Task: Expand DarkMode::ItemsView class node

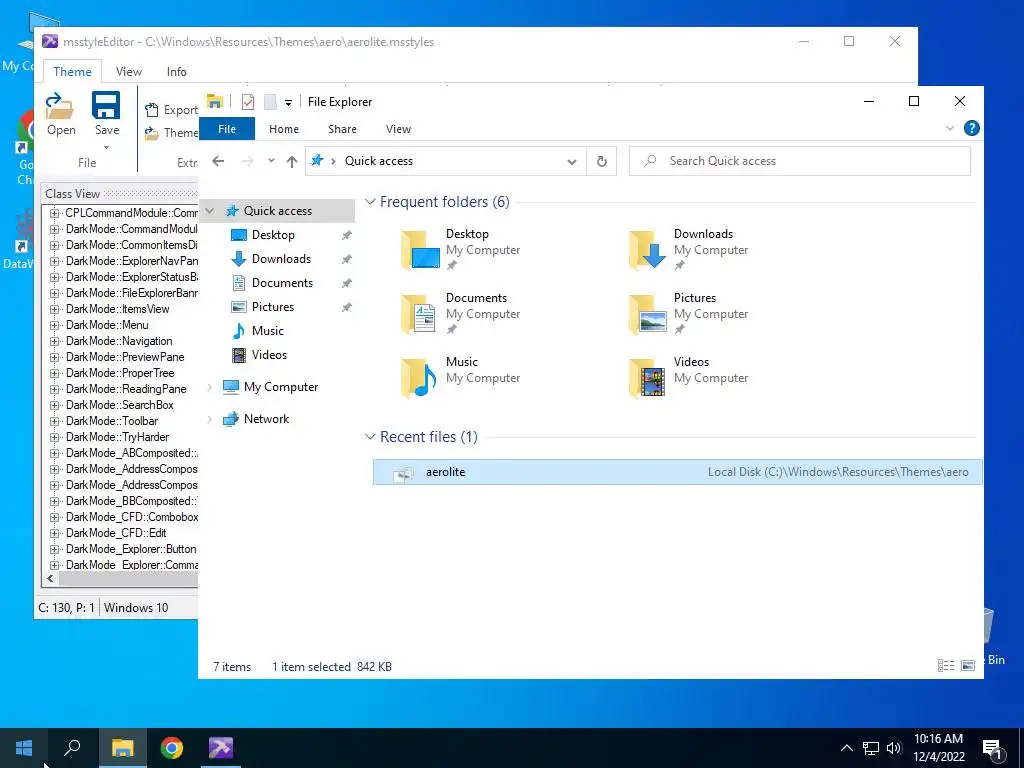Action: pyautogui.click(x=55, y=309)
